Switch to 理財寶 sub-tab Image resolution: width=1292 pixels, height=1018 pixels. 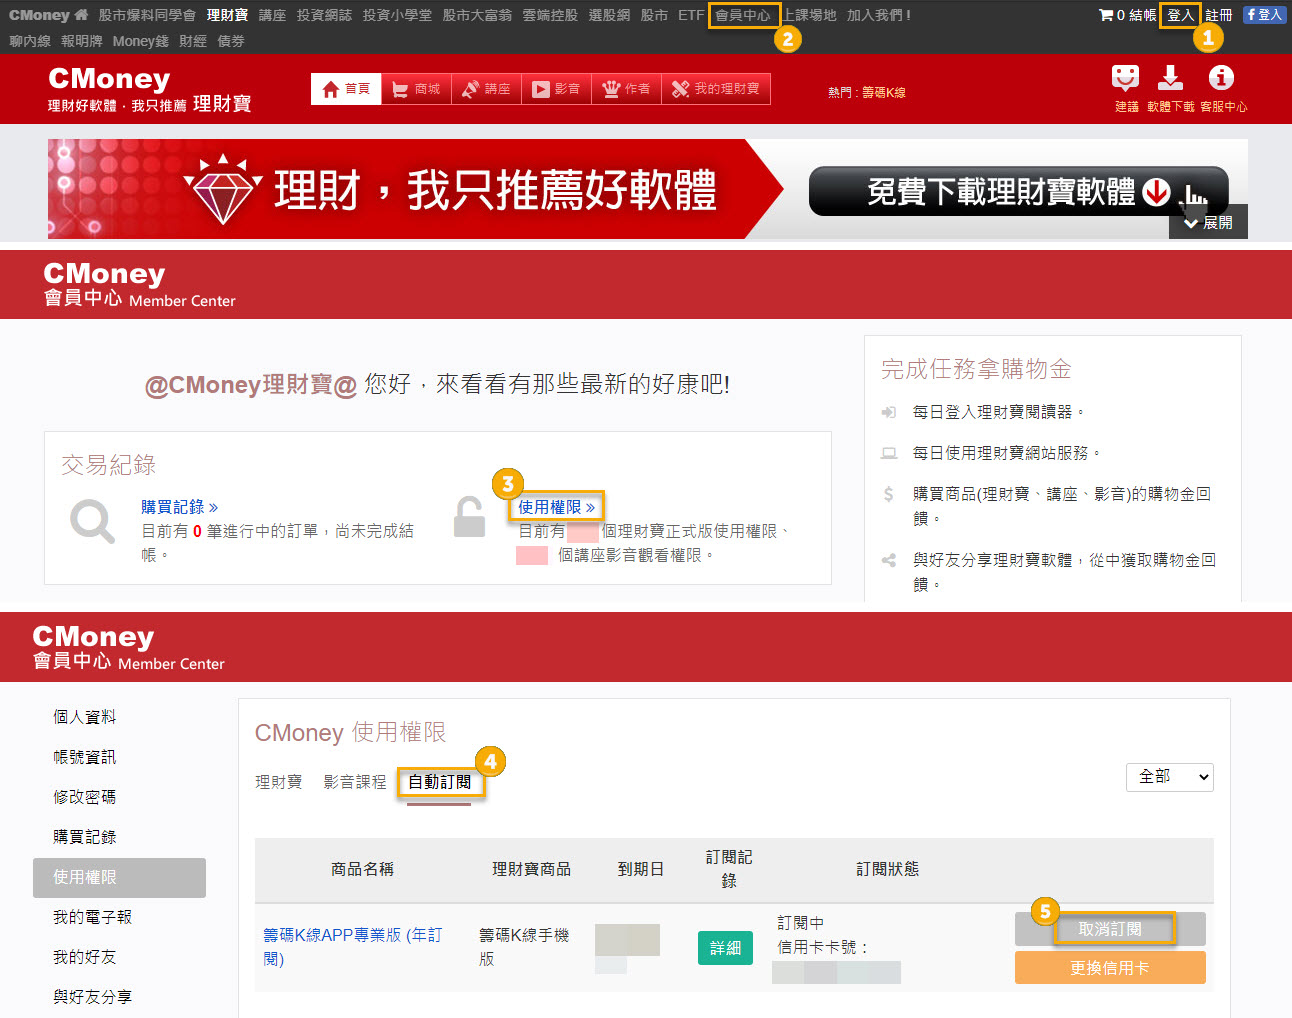(278, 782)
